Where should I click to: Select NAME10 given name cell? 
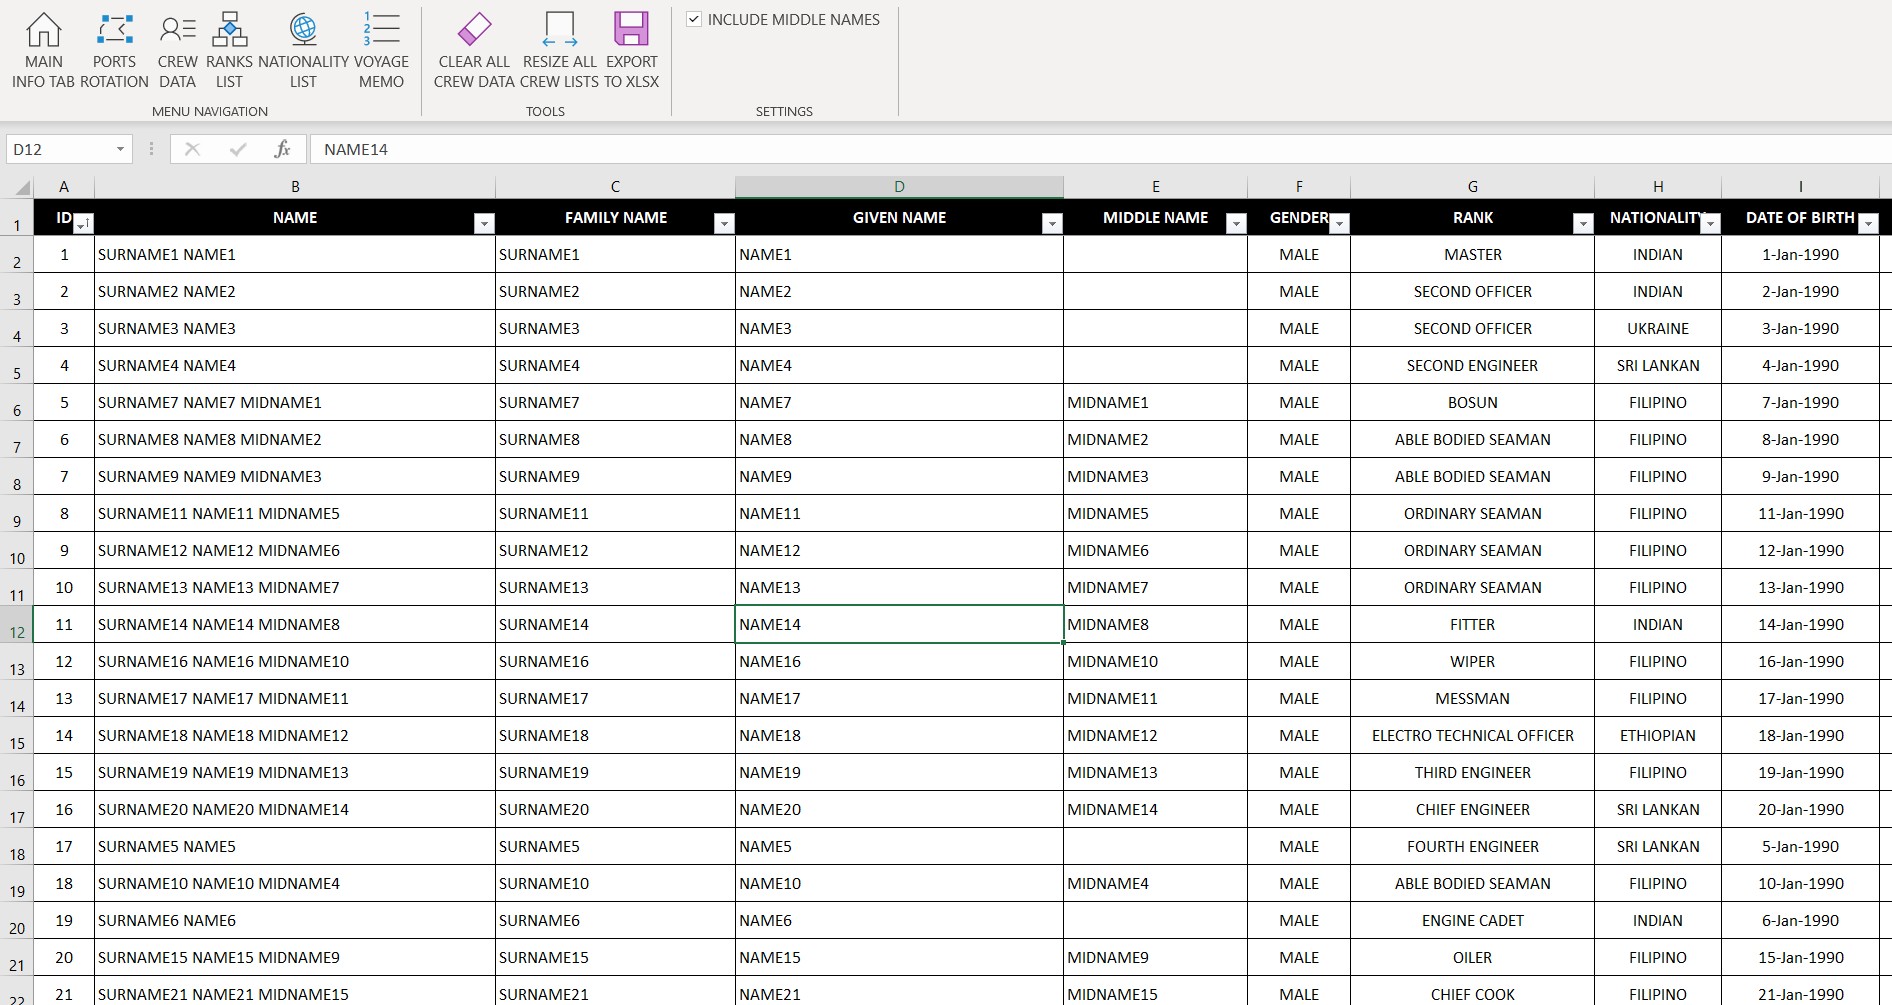[x=899, y=883]
